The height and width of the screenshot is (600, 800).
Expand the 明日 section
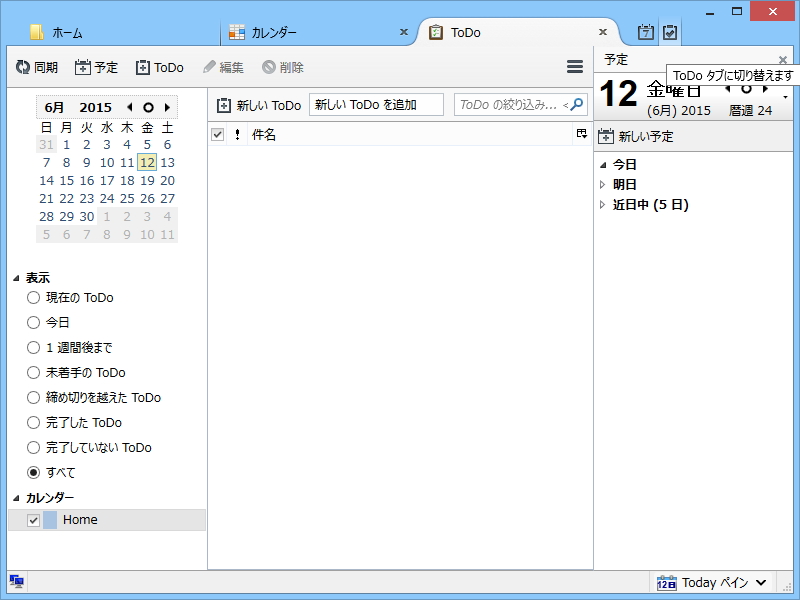pos(603,185)
